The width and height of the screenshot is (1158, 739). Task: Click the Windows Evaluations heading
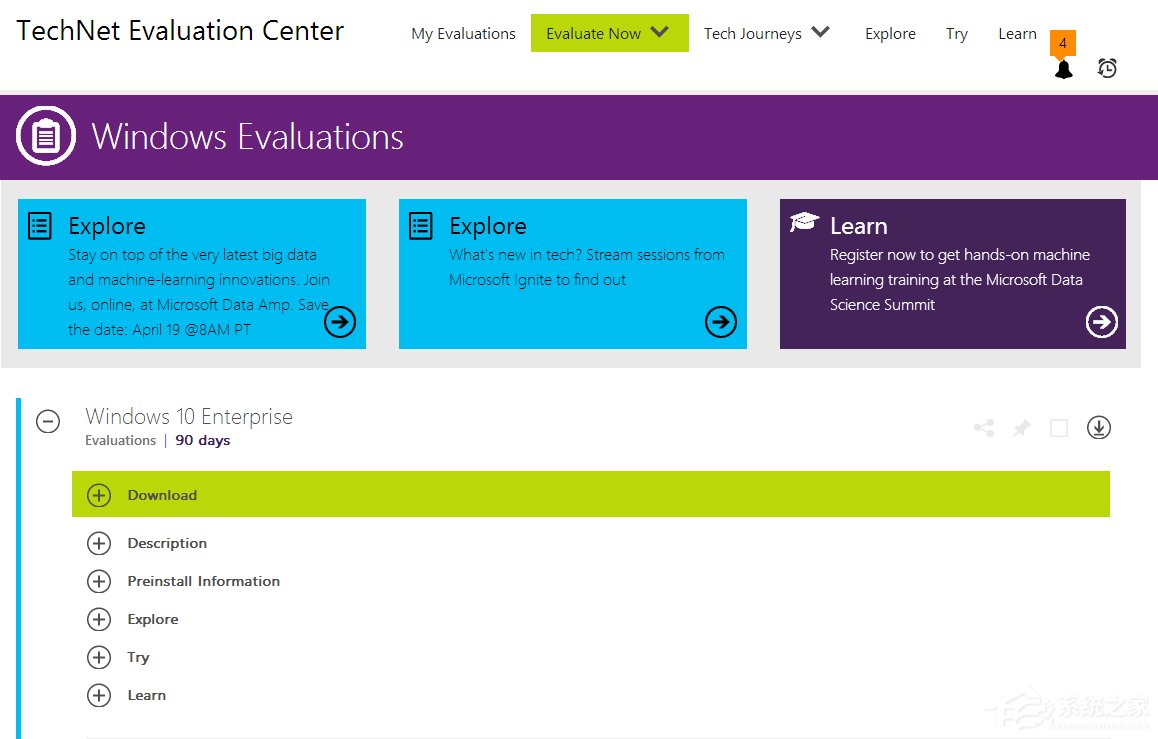pos(247,137)
